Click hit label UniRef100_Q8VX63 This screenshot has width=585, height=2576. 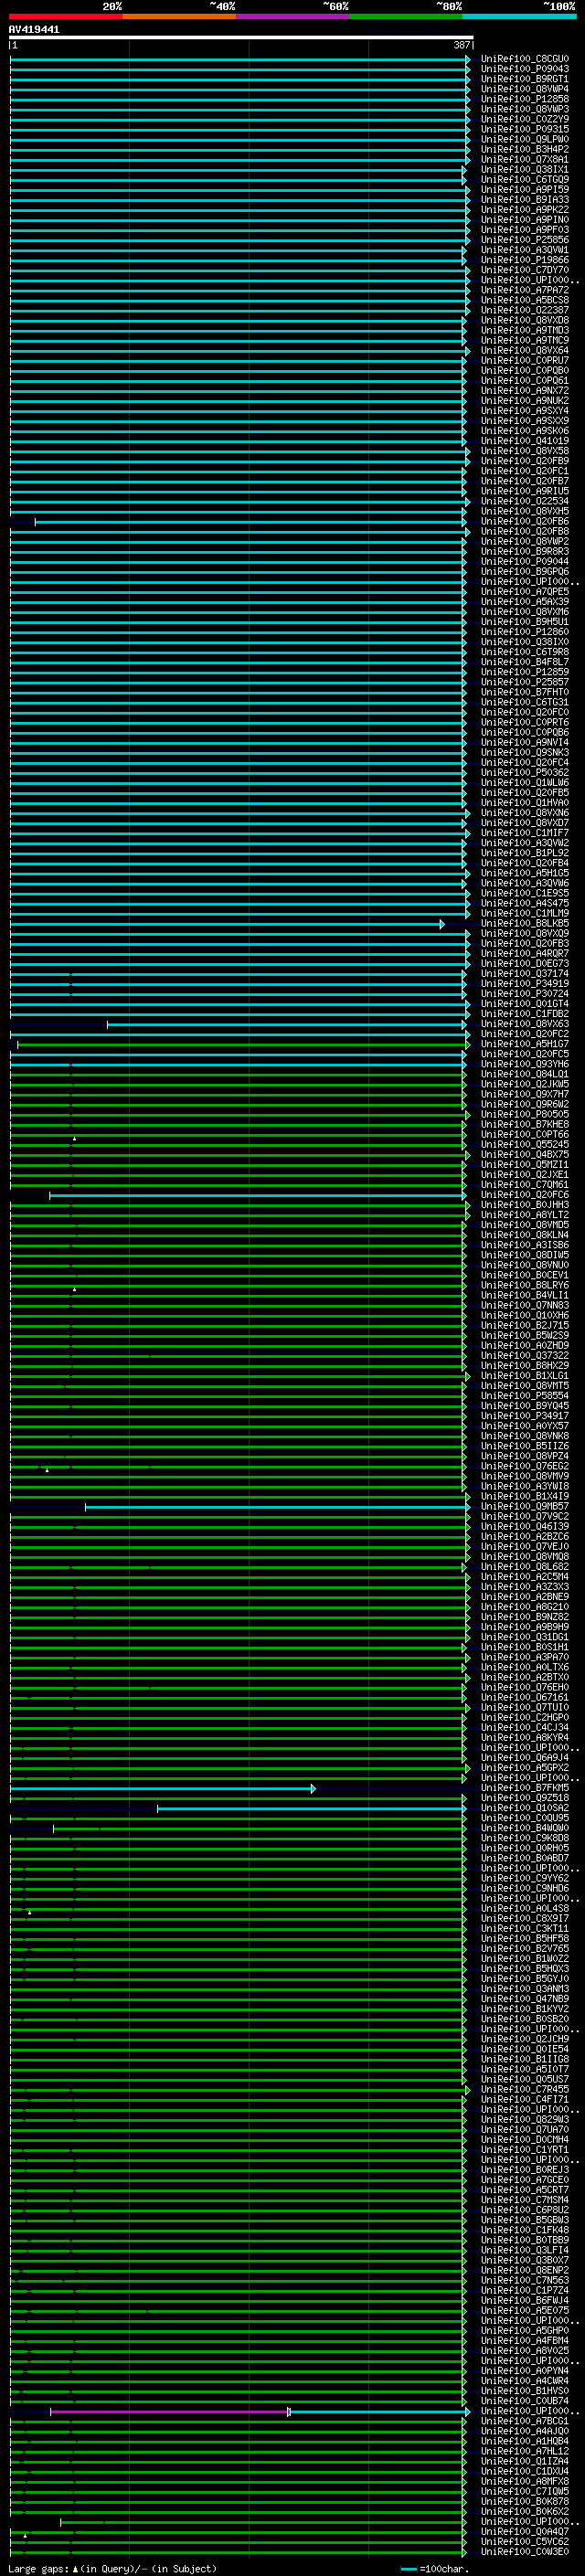click(x=524, y=1023)
